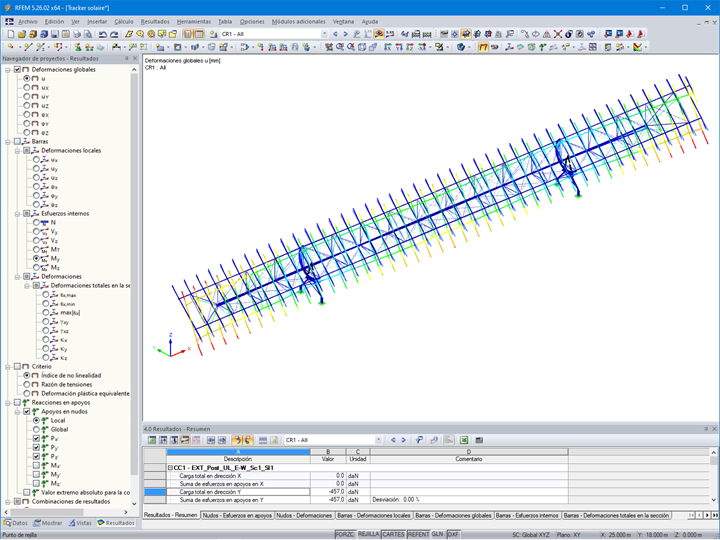The image size is (720, 540).
Task: Click the 'Suma de esfuerzos en apoyos en X' cell
Action: click(x=238, y=484)
